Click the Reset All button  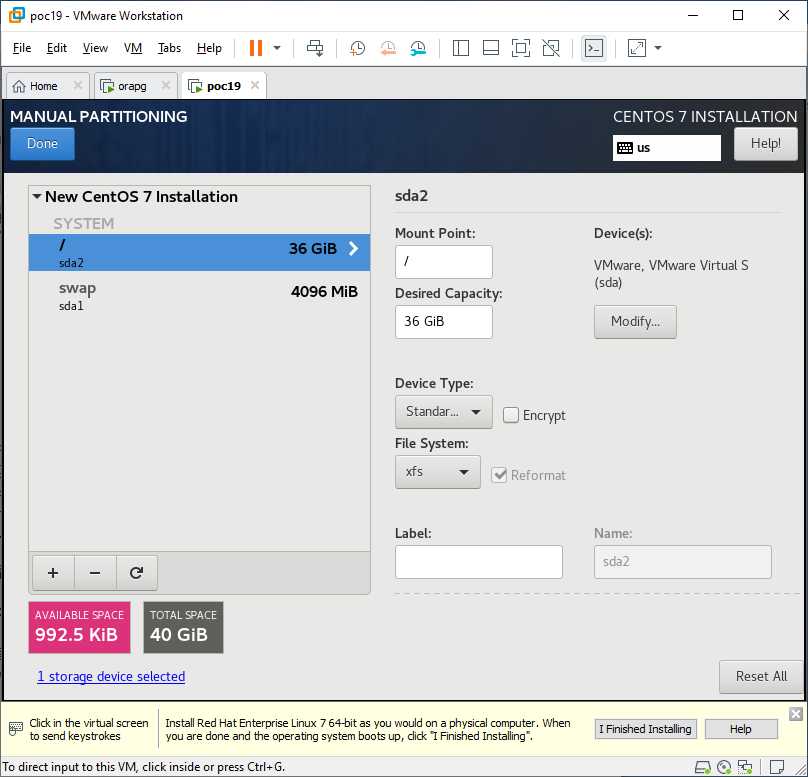point(761,677)
